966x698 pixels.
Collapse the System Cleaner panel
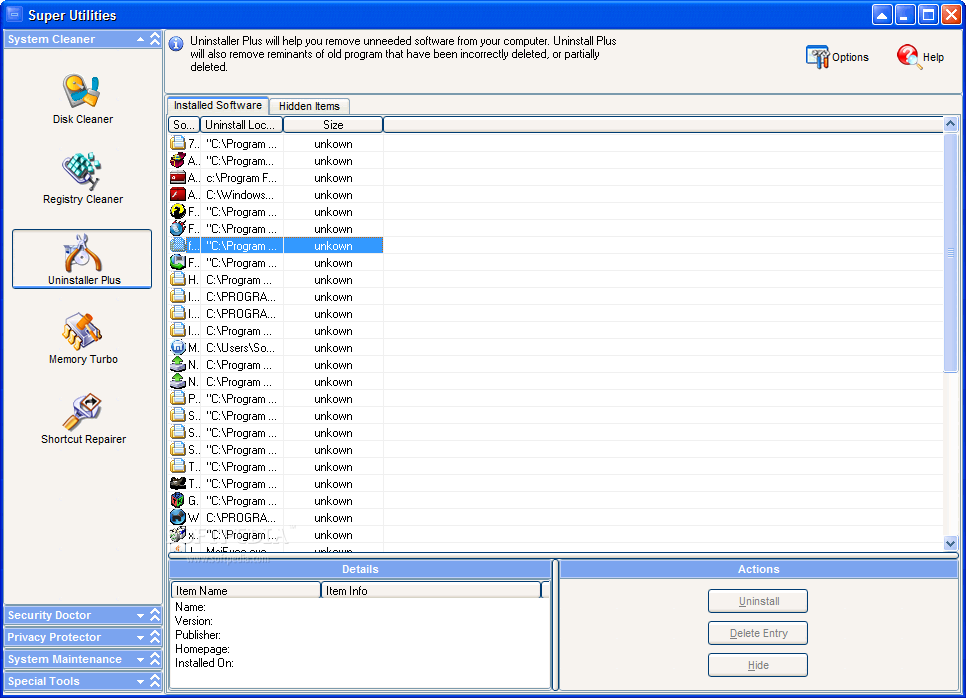tap(140, 39)
